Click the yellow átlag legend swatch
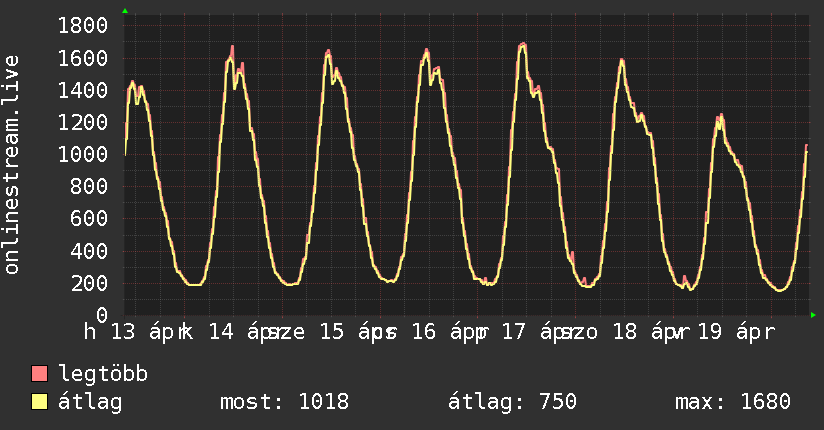This screenshot has width=824, height=430. 40,402
